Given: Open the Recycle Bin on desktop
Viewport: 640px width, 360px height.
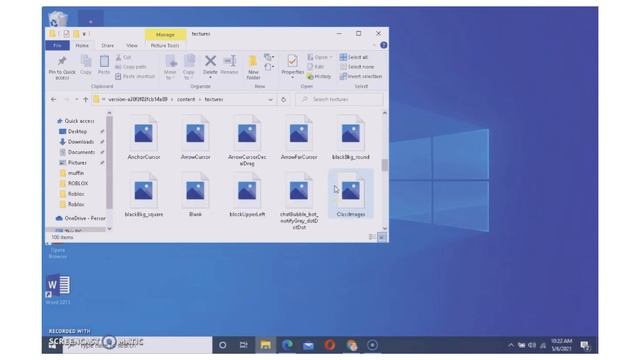Looking at the screenshot, I should click(58, 18).
